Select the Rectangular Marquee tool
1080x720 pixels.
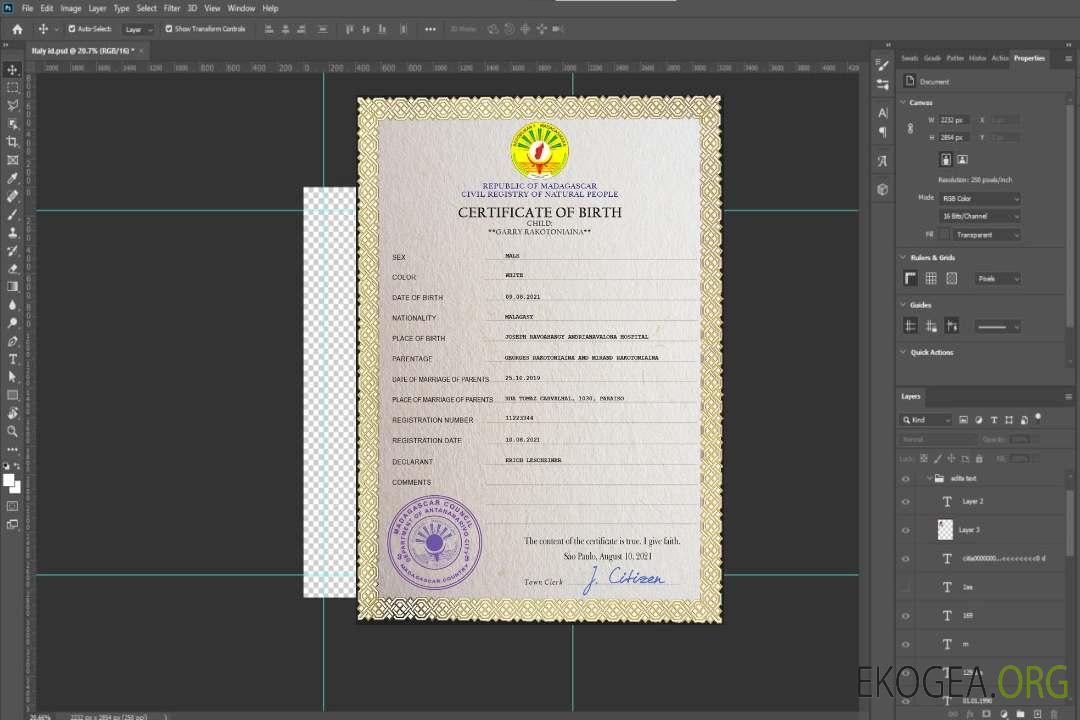12,88
